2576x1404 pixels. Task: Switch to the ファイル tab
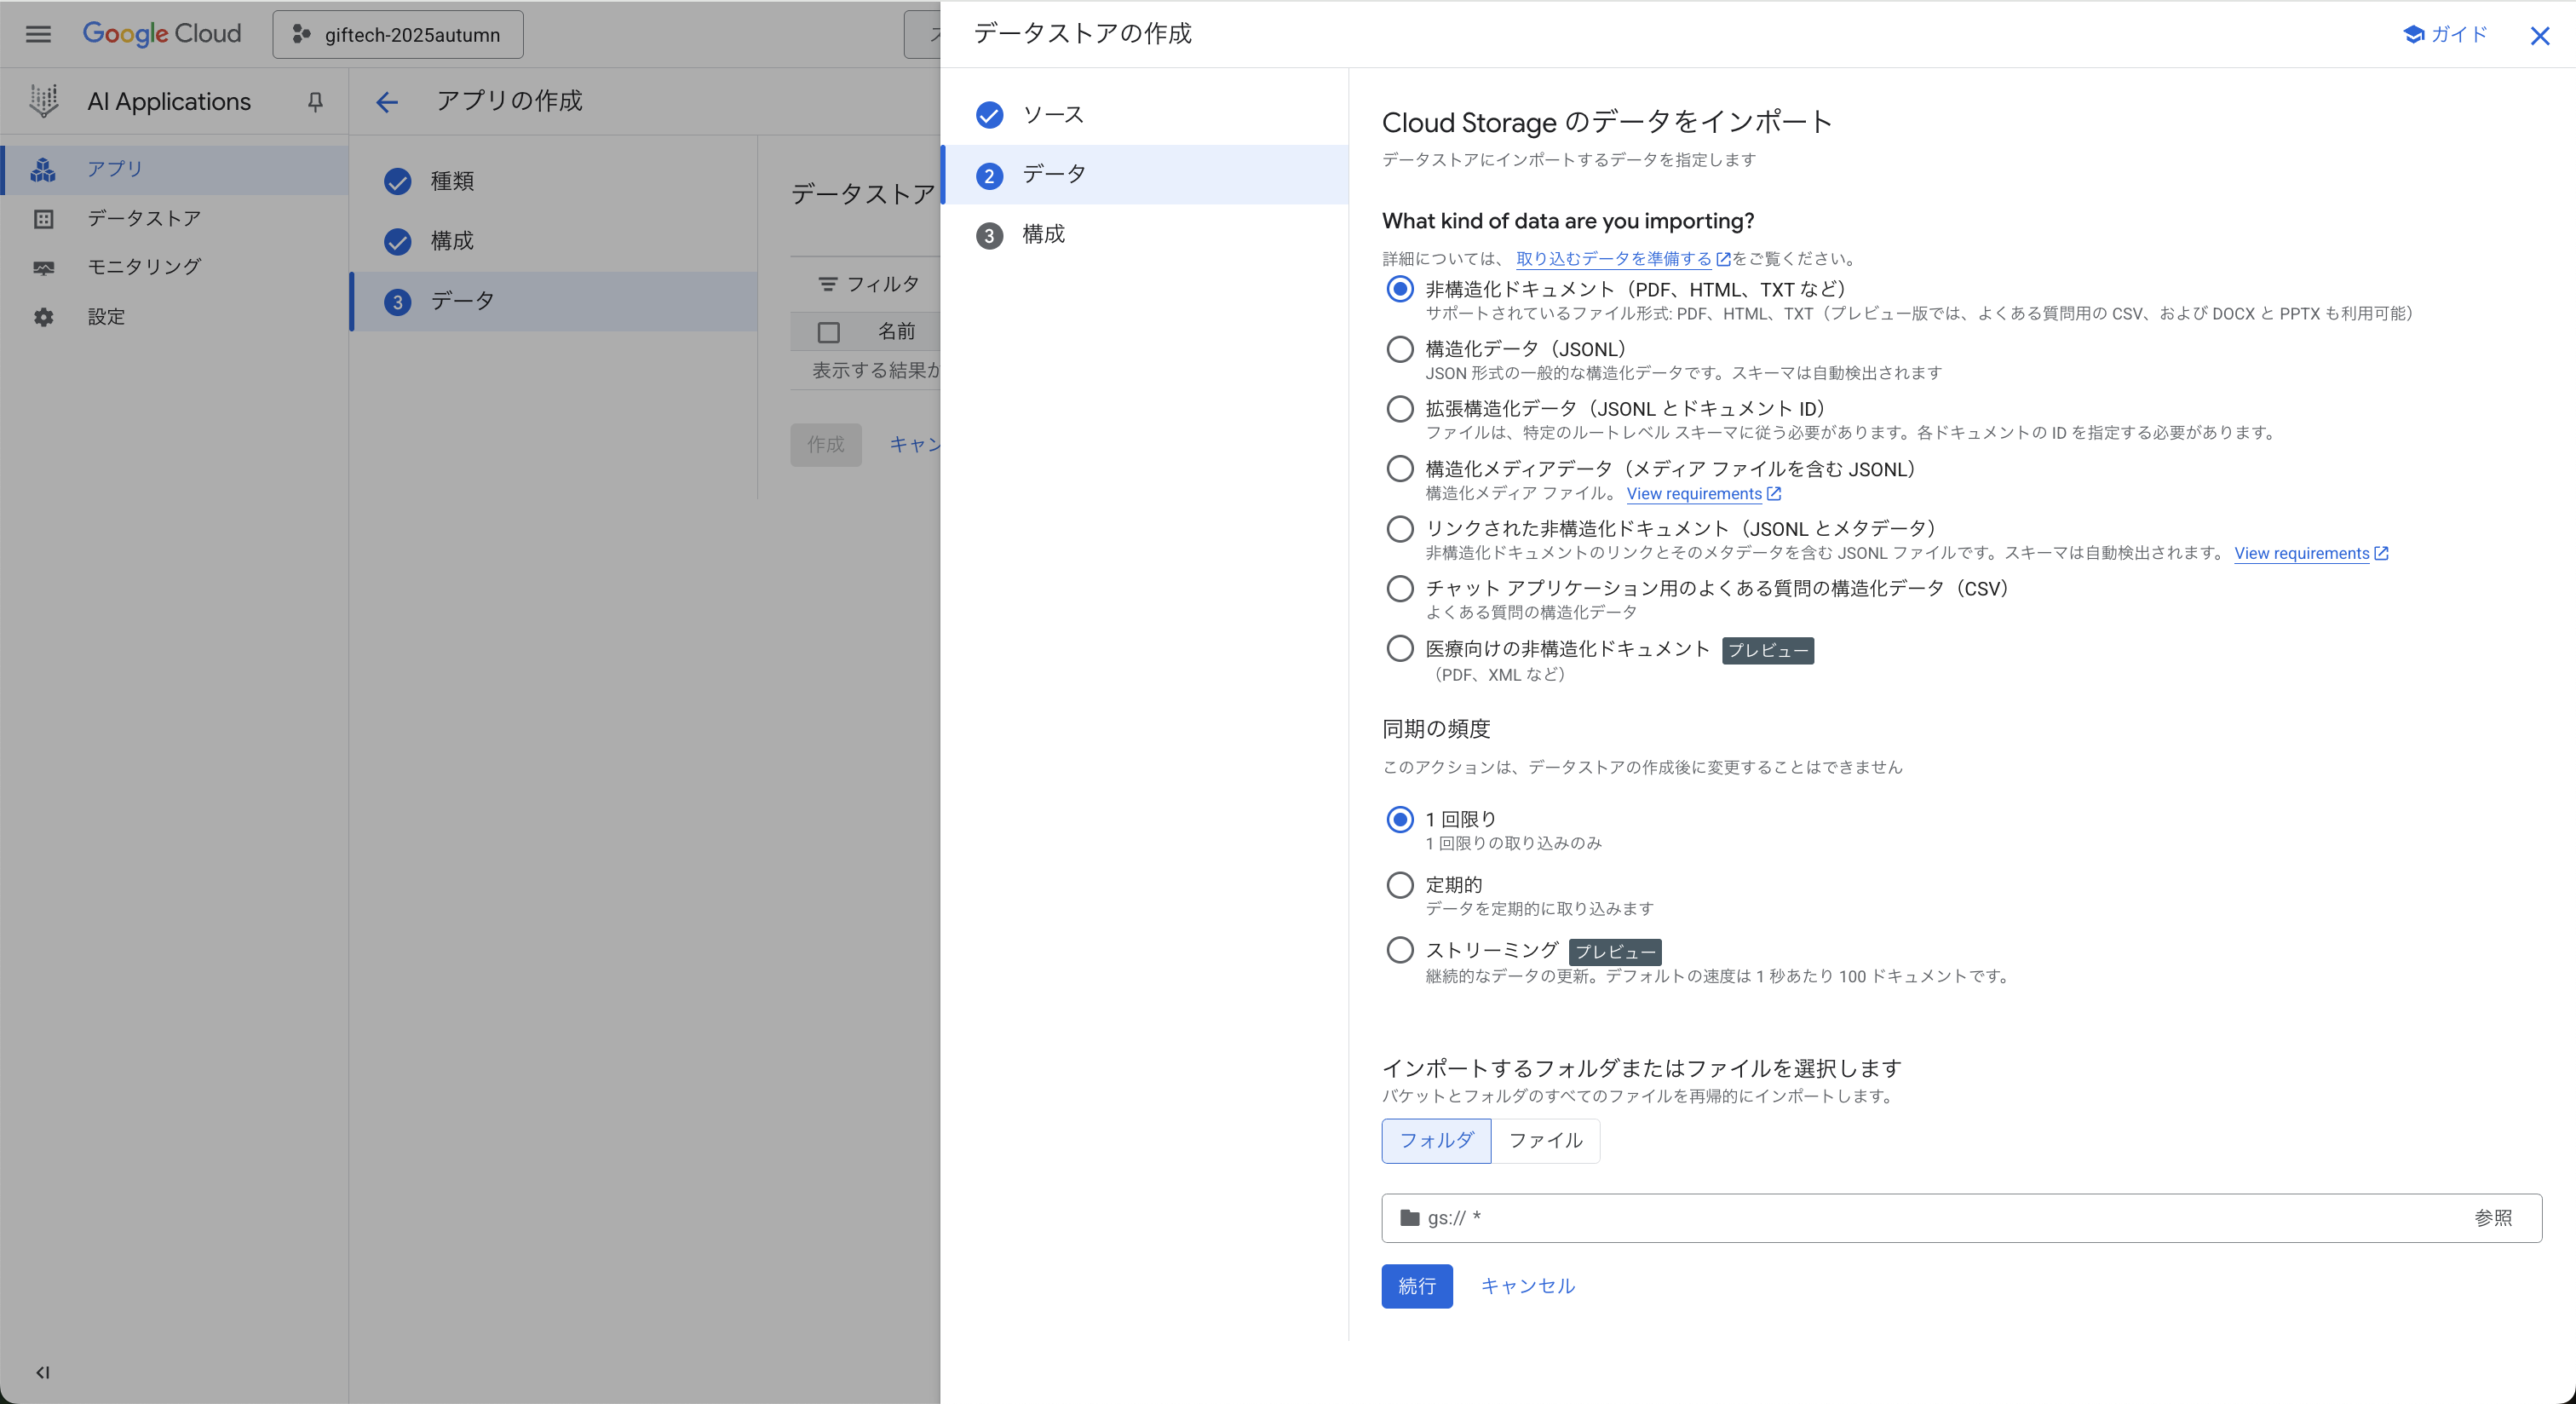[1545, 1140]
